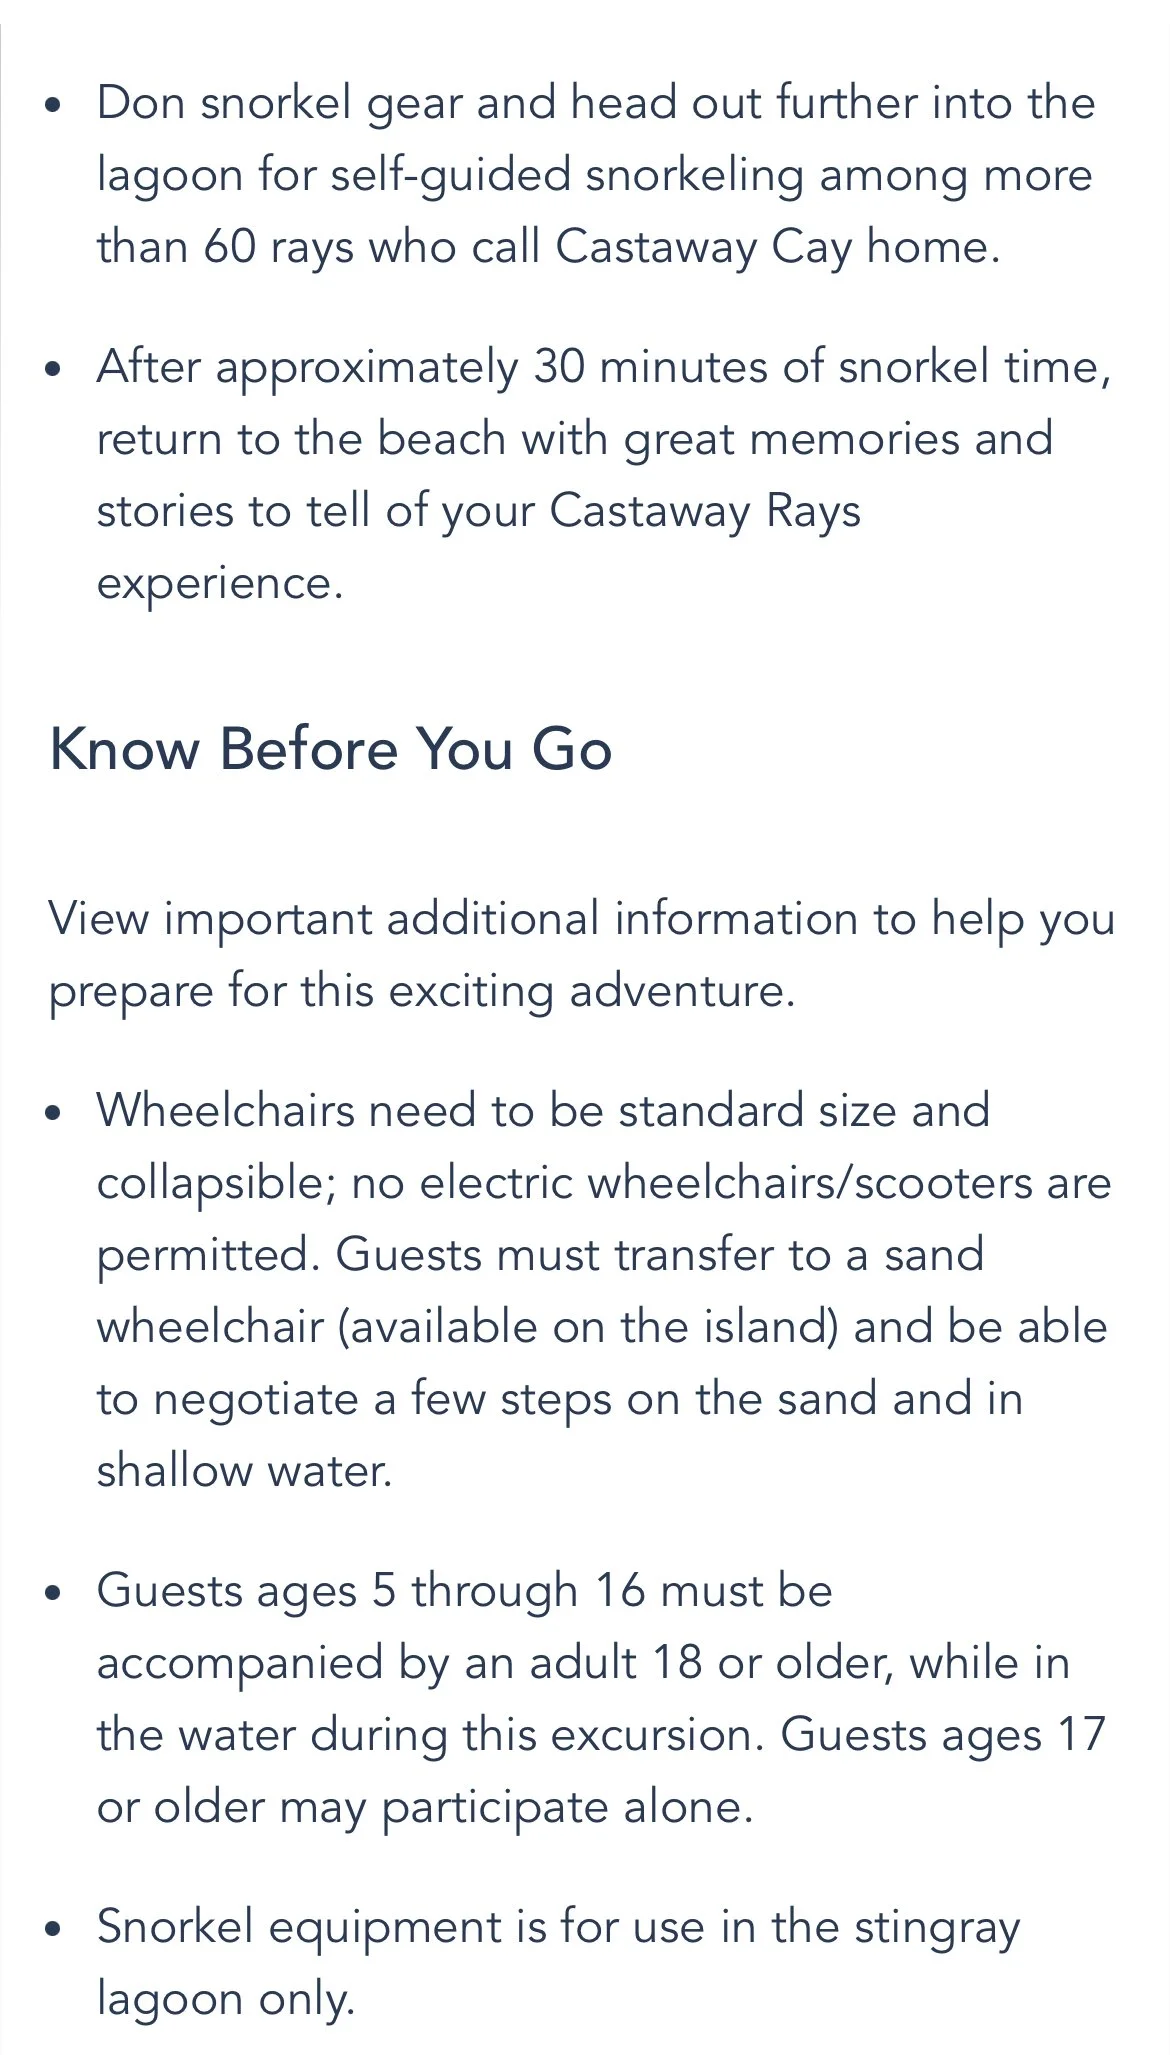1170x2055 pixels.
Task: Click the bullet dot before 'Wheelchairs need'
Action: (x=55, y=1112)
